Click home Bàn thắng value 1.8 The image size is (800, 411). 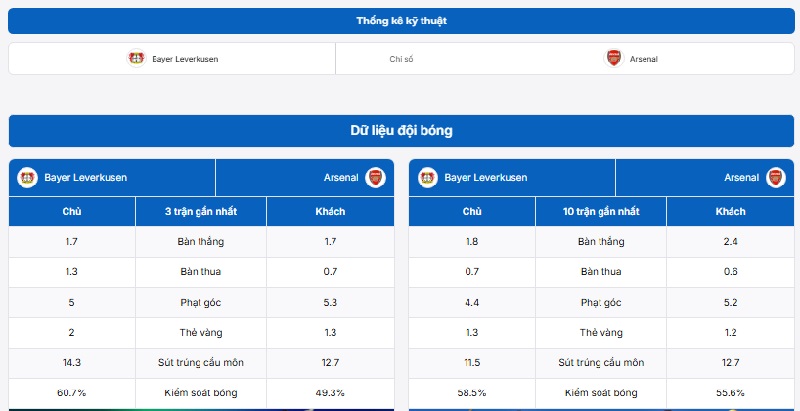coord(472,242)
